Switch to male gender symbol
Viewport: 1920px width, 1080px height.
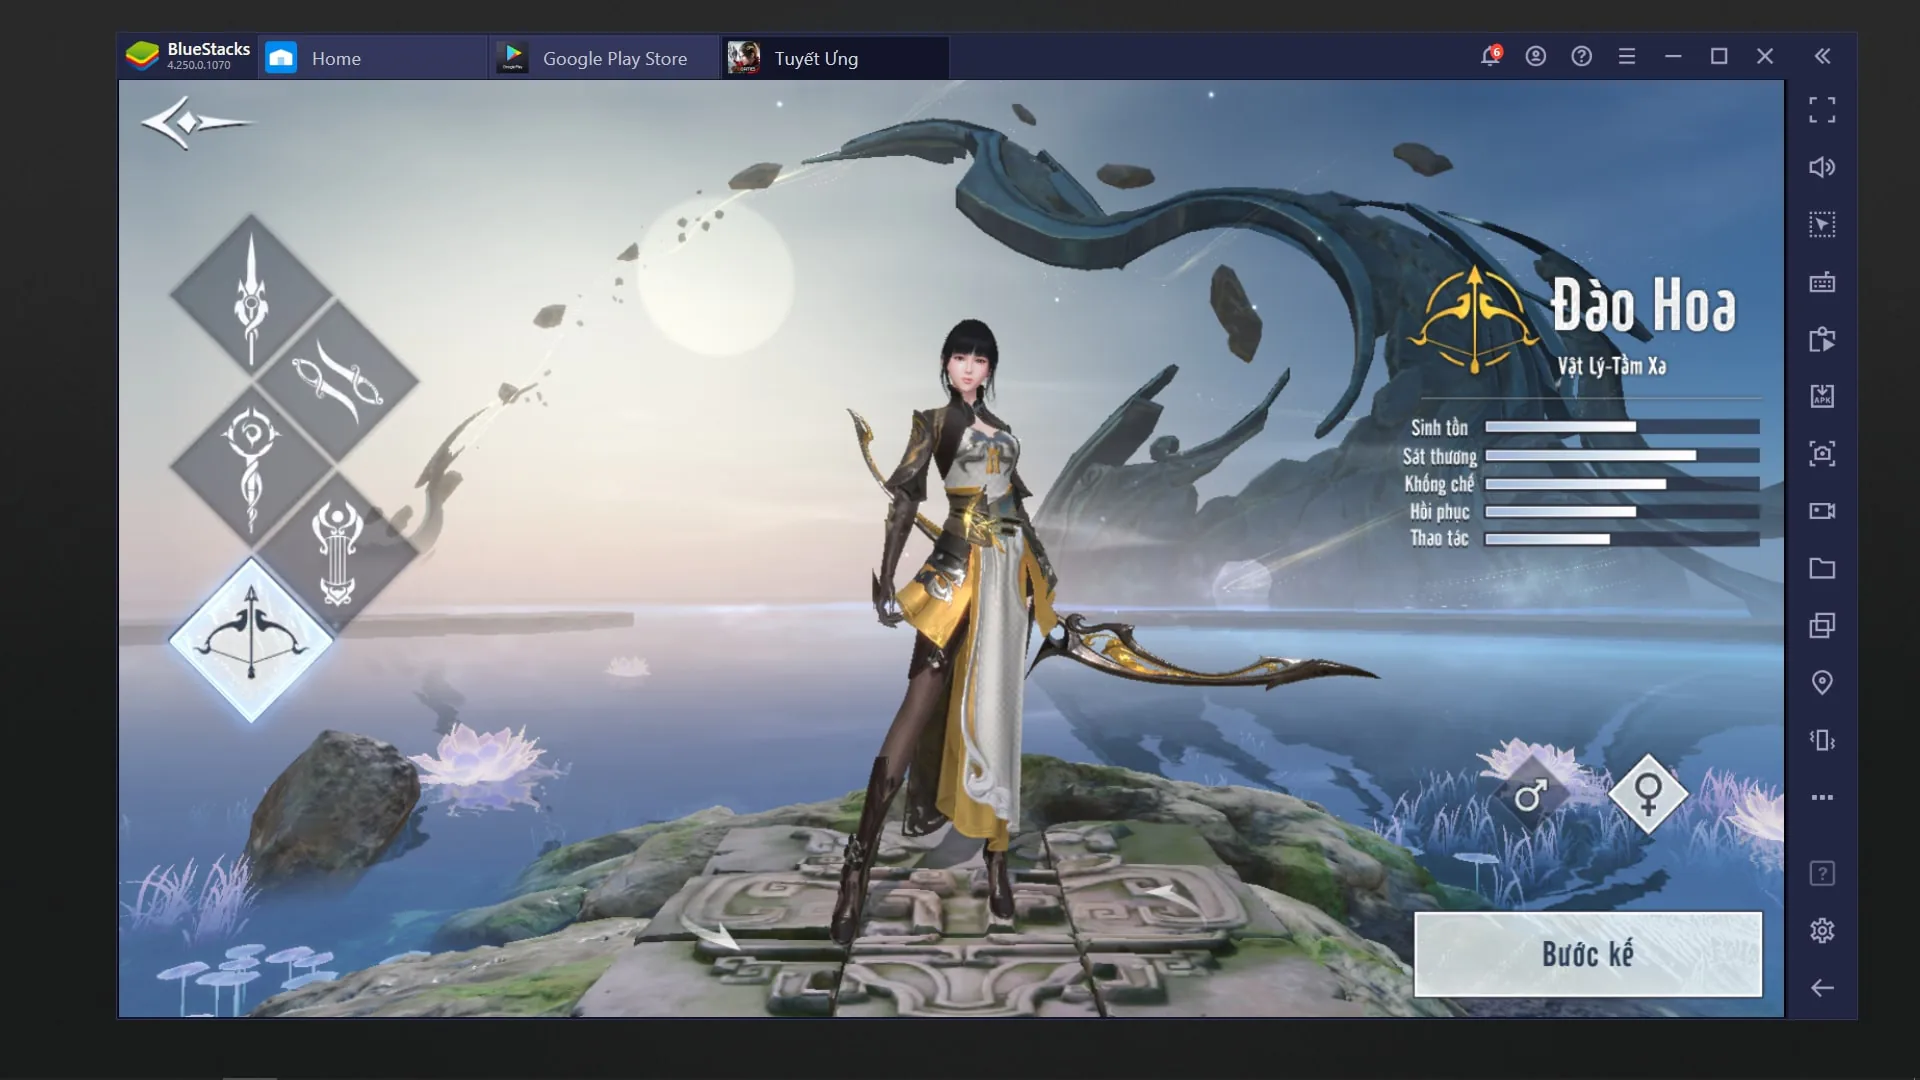click(1530, 795)
